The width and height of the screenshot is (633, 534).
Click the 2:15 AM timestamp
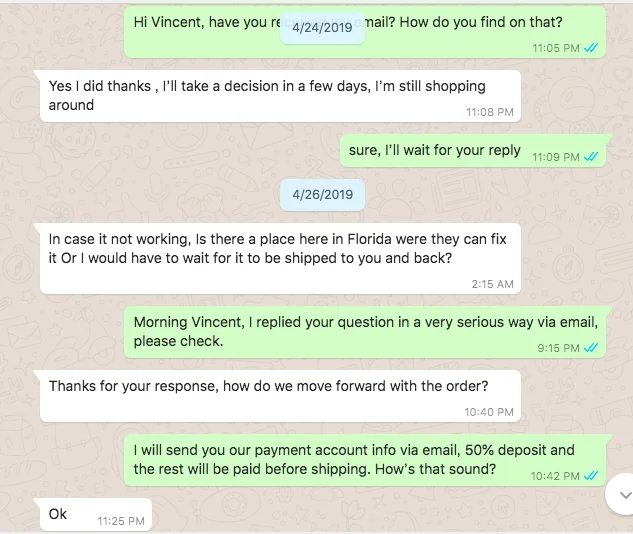tap(493, 284)
